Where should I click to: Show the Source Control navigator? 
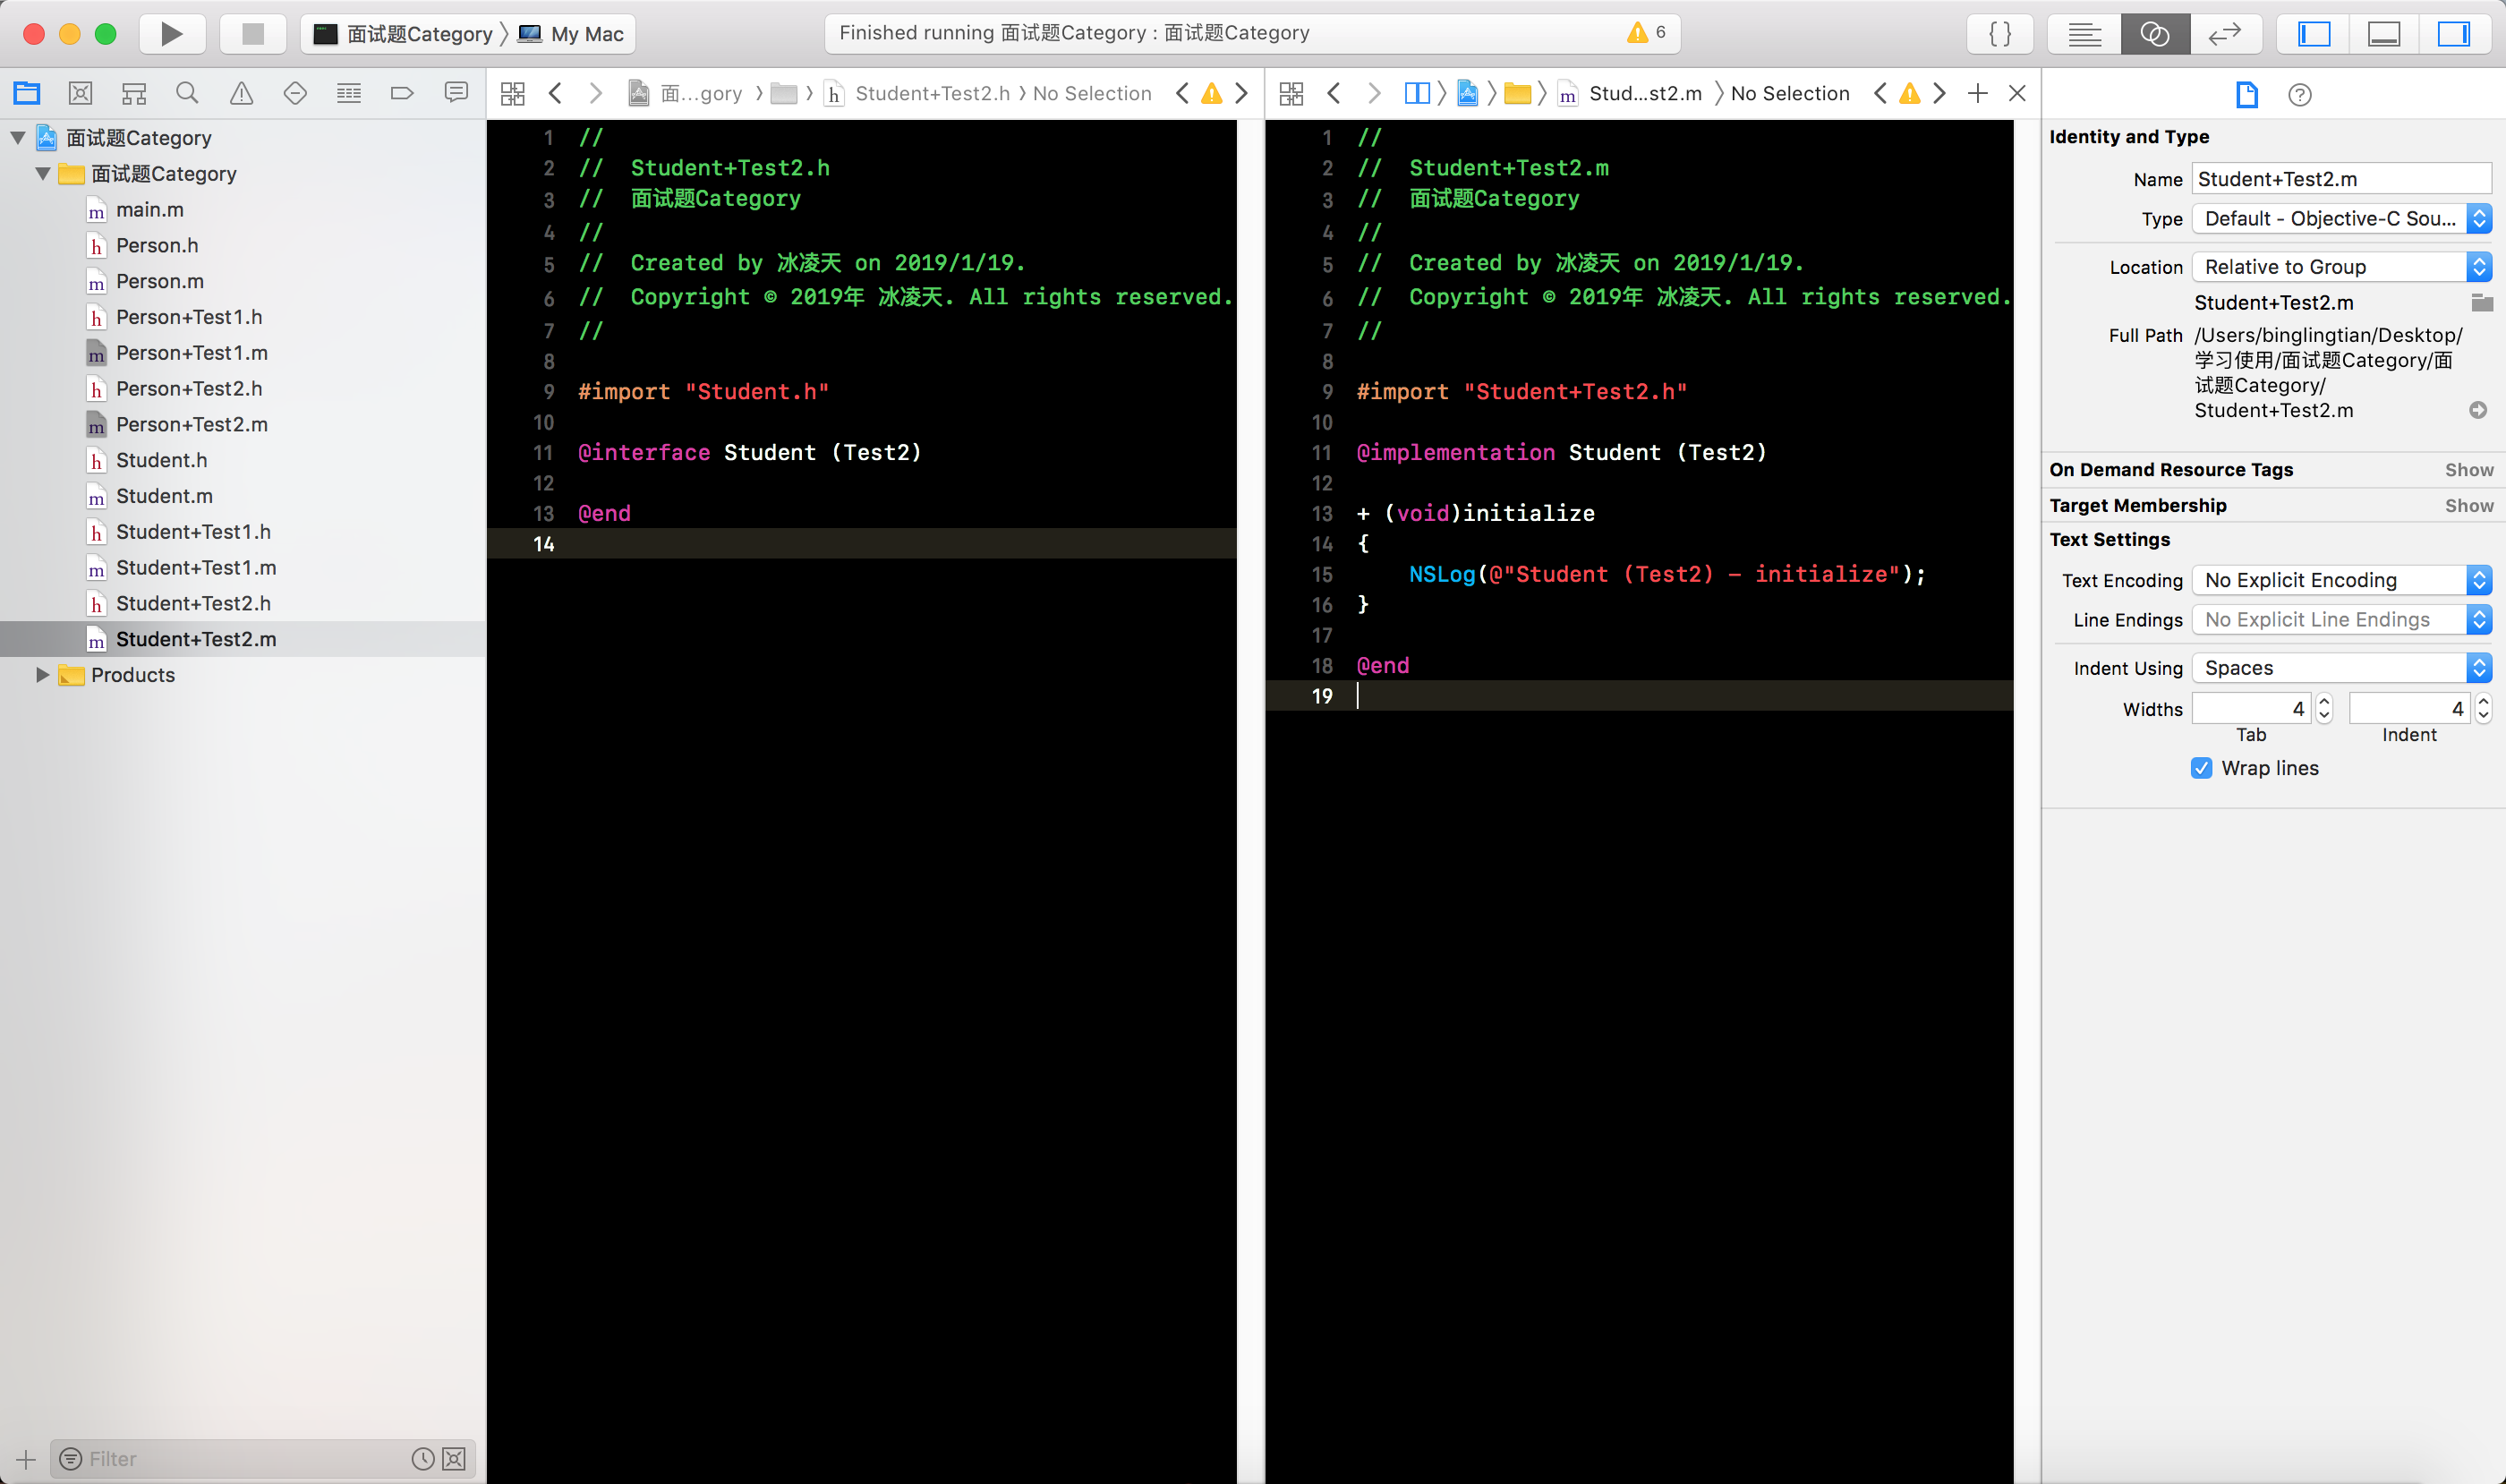[80, 94]
